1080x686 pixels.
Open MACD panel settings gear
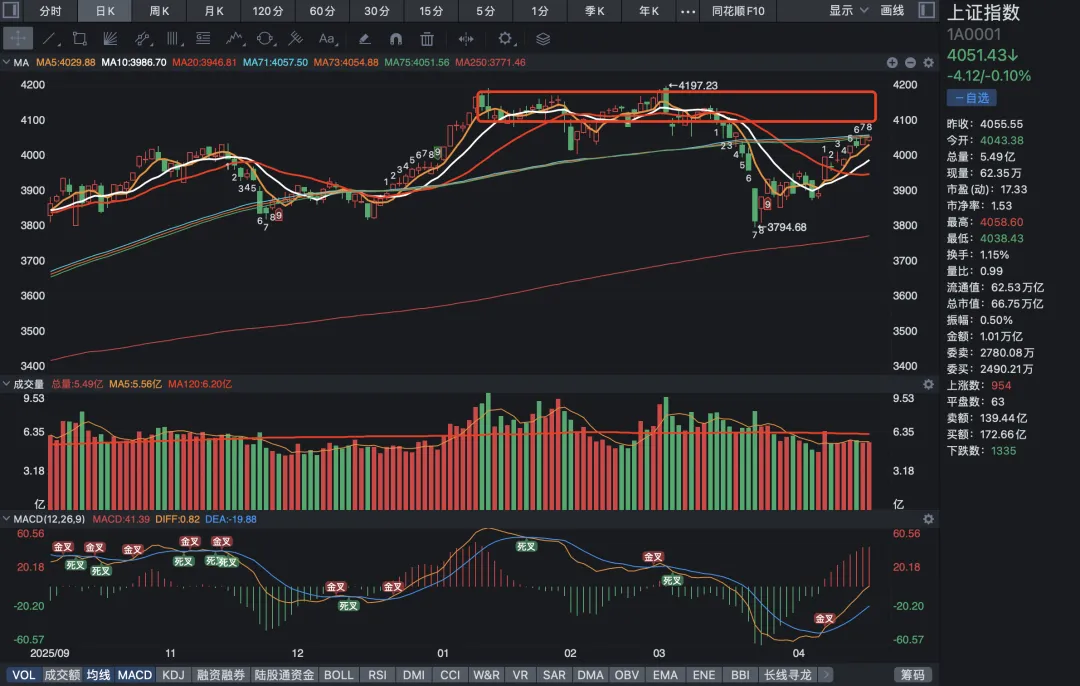click(928, 519)
